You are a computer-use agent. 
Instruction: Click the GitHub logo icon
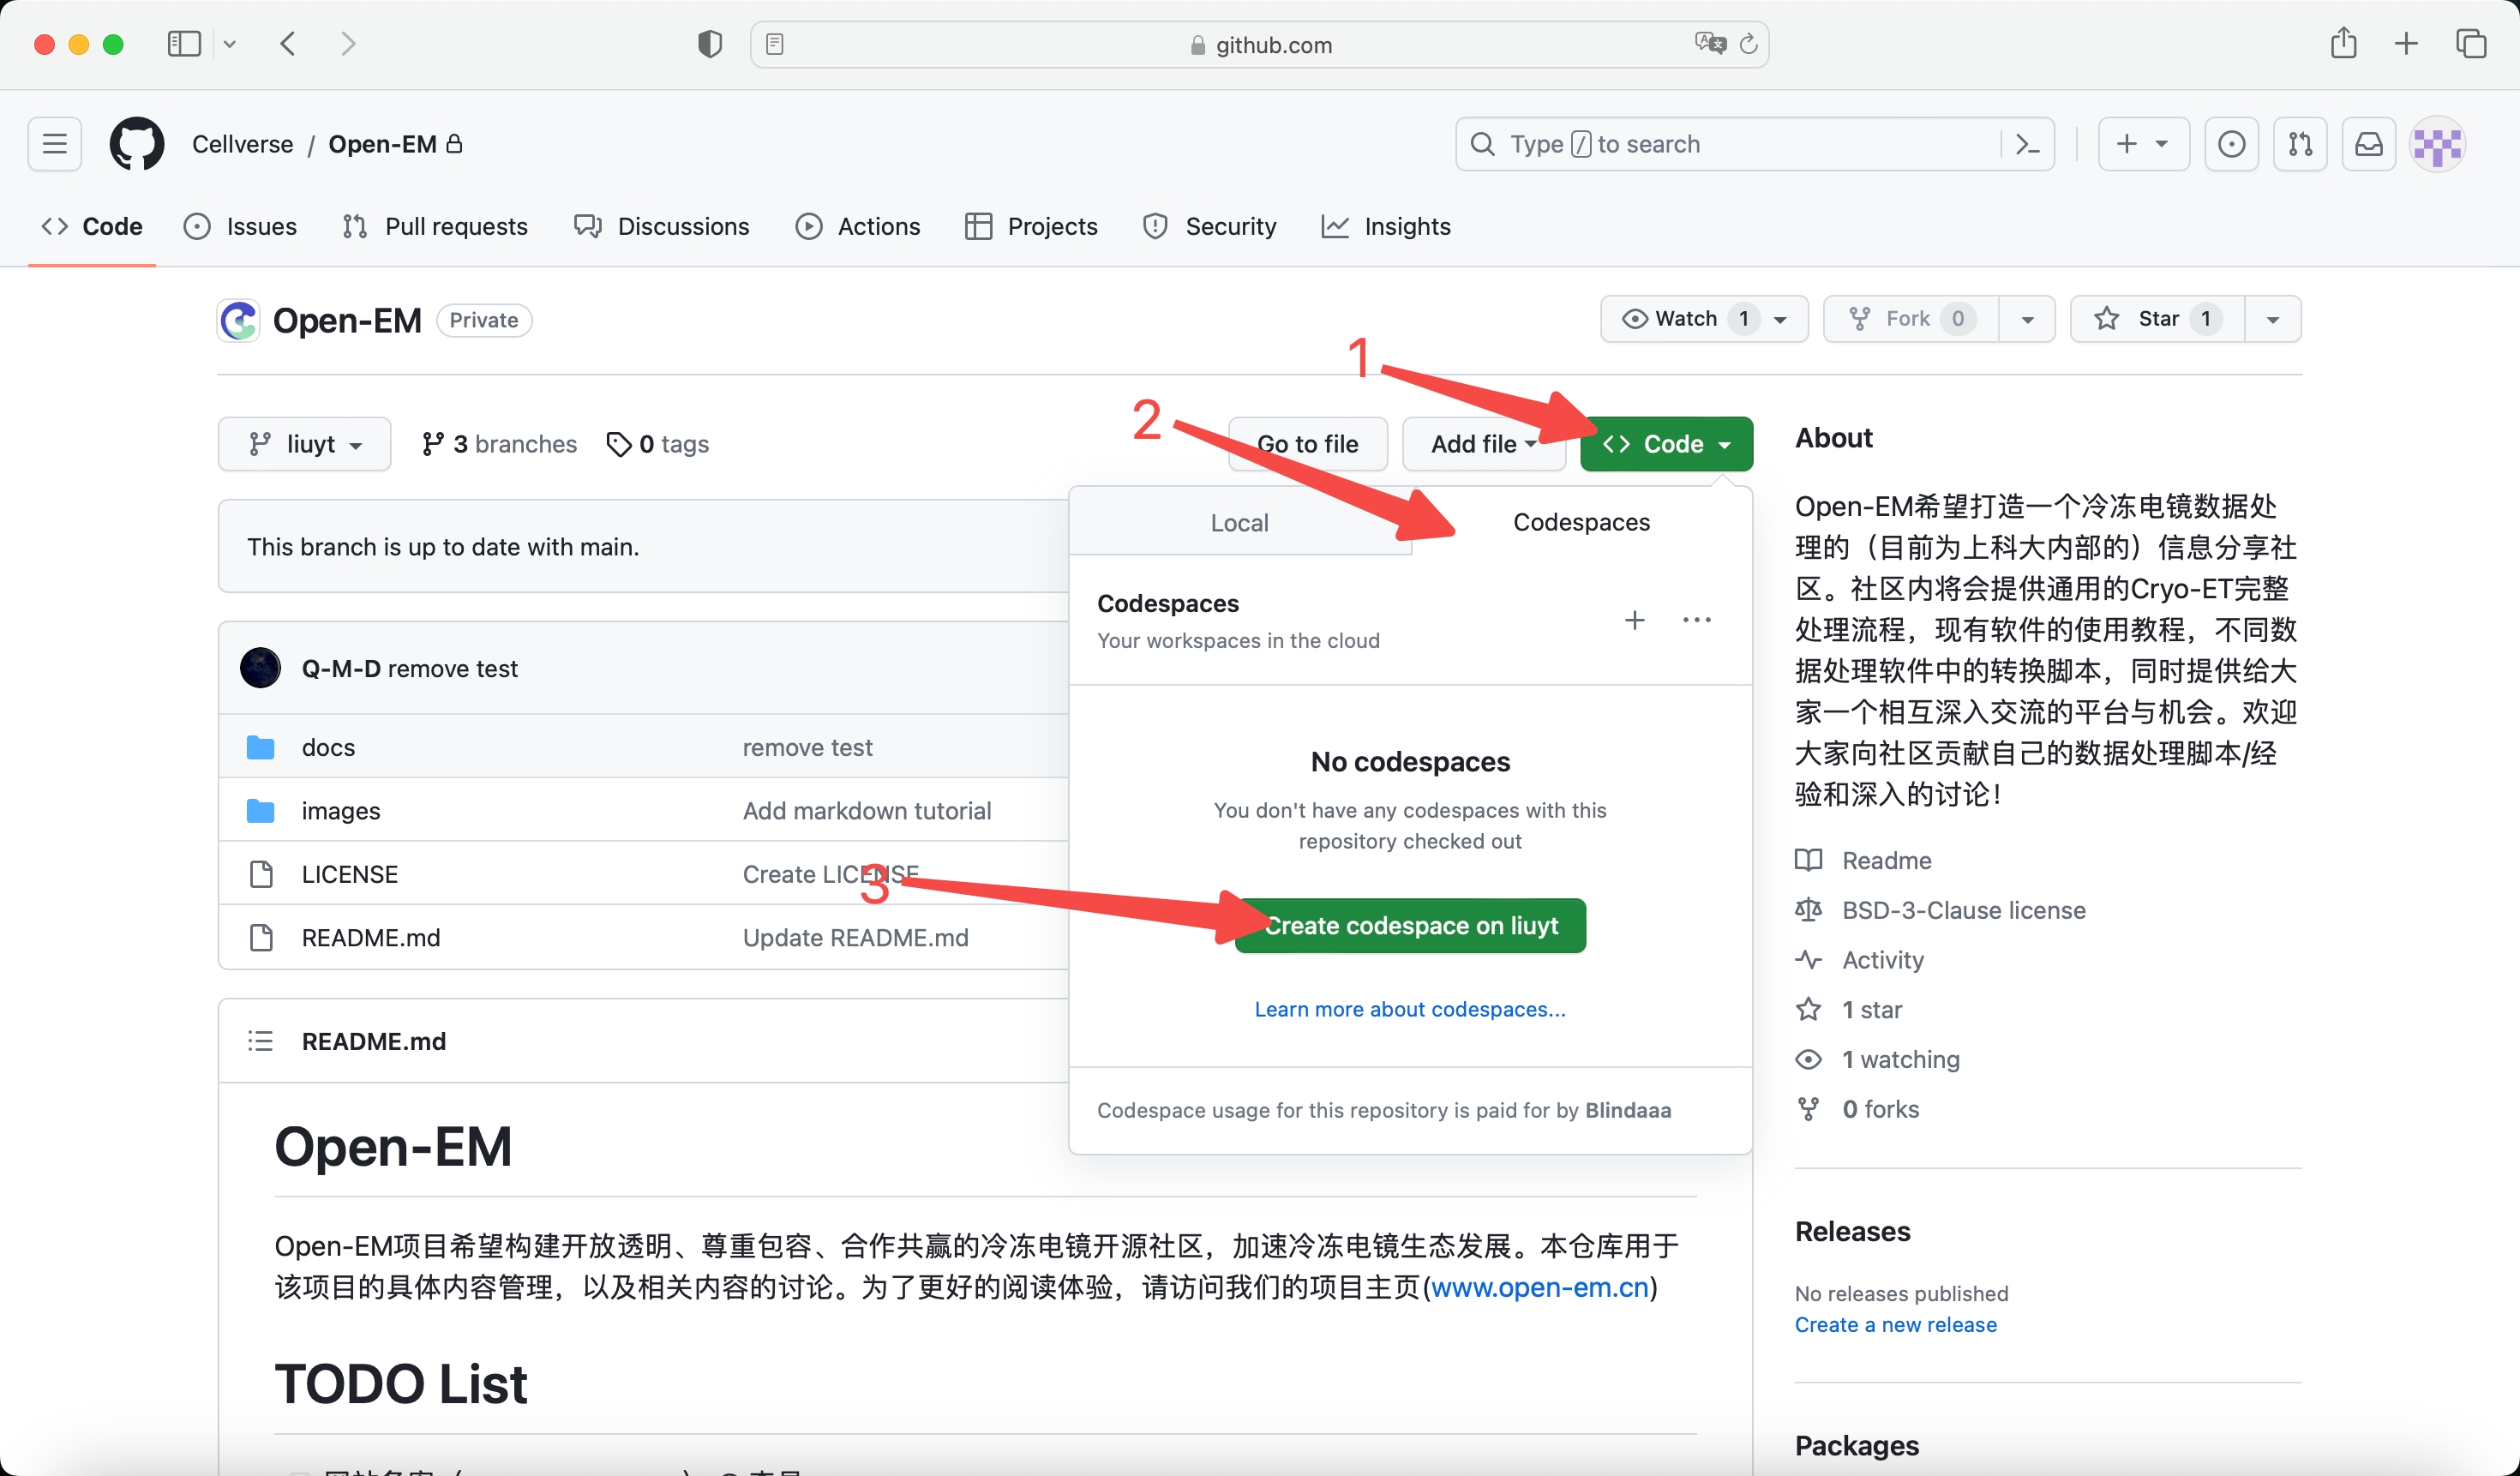point(139,144)
